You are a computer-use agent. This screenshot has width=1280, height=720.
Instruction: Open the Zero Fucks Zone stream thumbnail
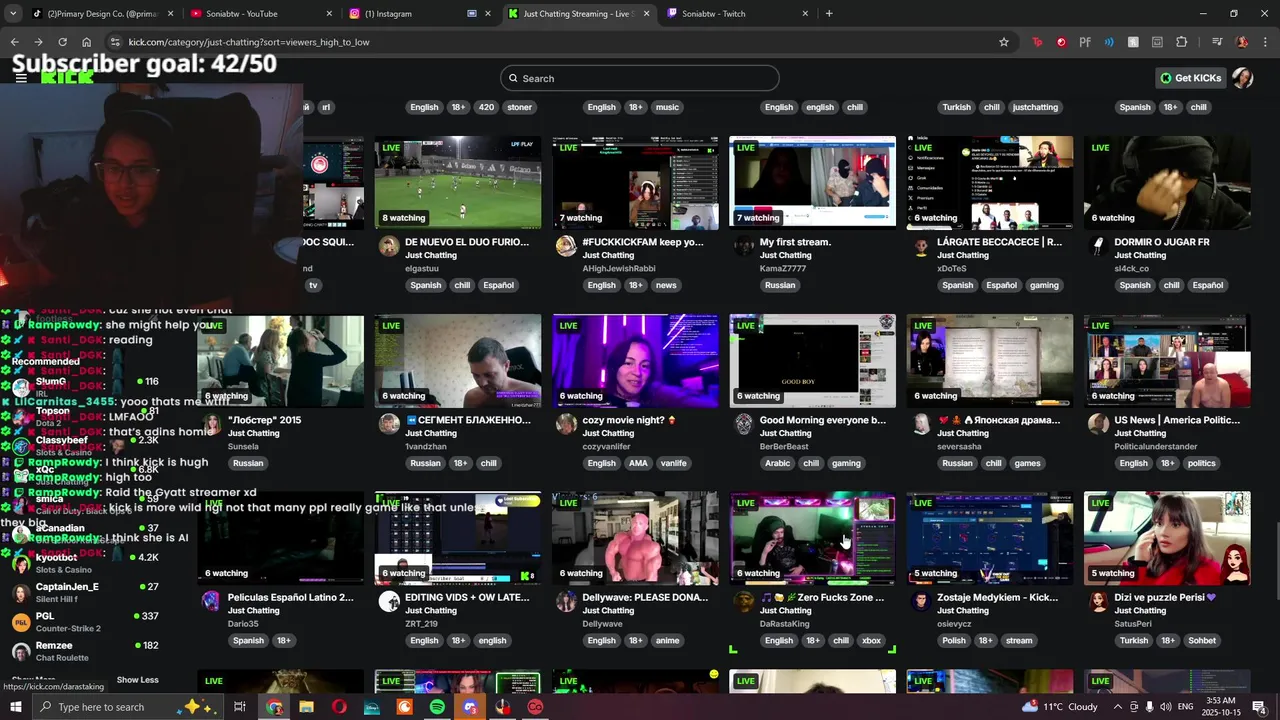pos(812,538)
